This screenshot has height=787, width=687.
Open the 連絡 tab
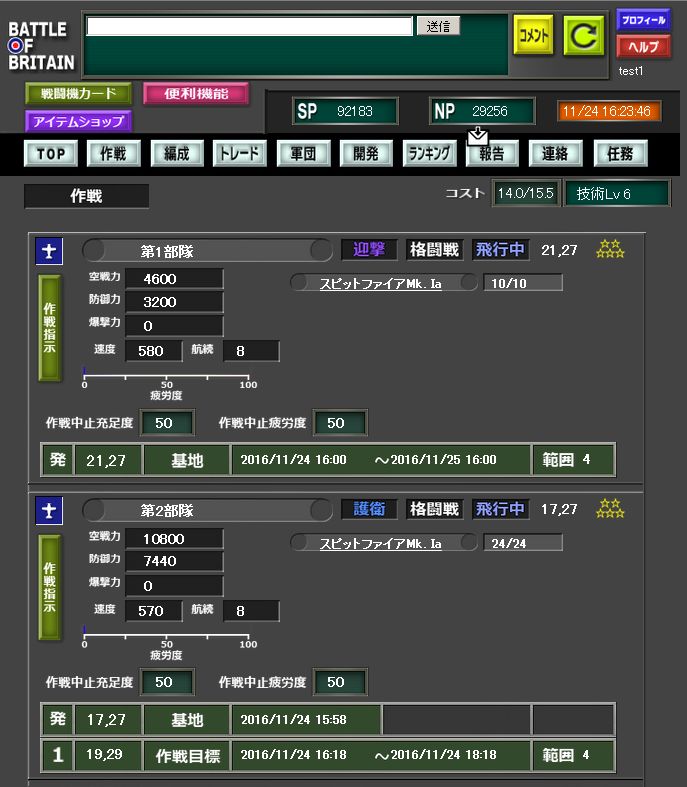point(555,154)
